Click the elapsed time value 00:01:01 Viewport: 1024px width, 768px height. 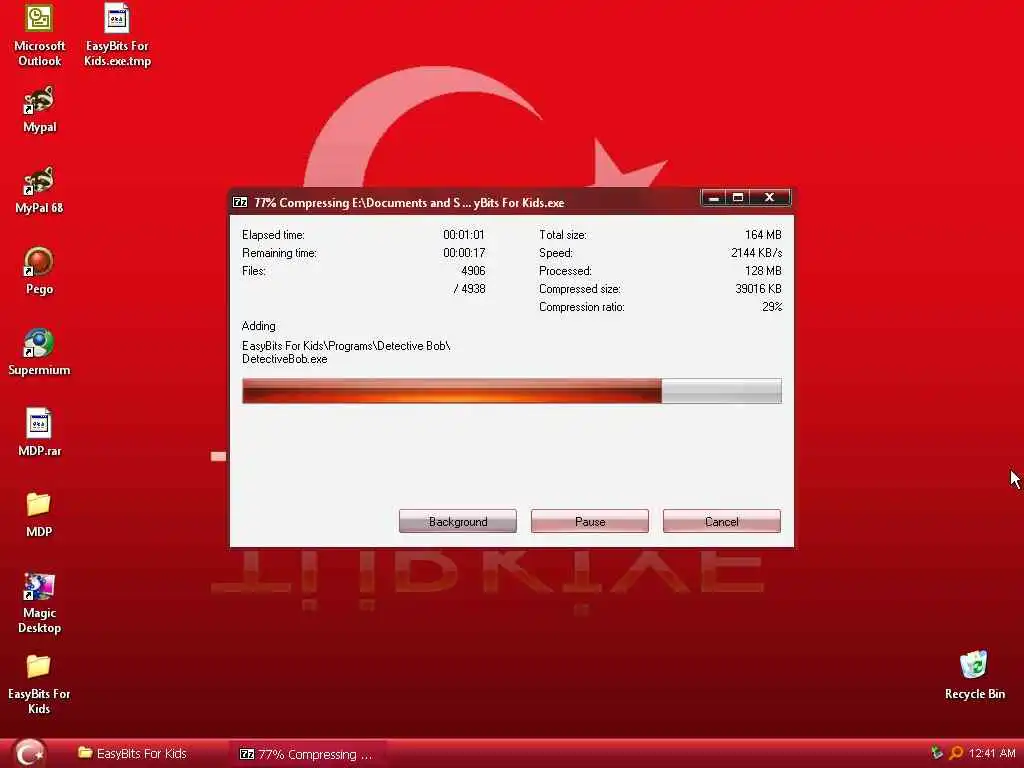pos(464,235)
